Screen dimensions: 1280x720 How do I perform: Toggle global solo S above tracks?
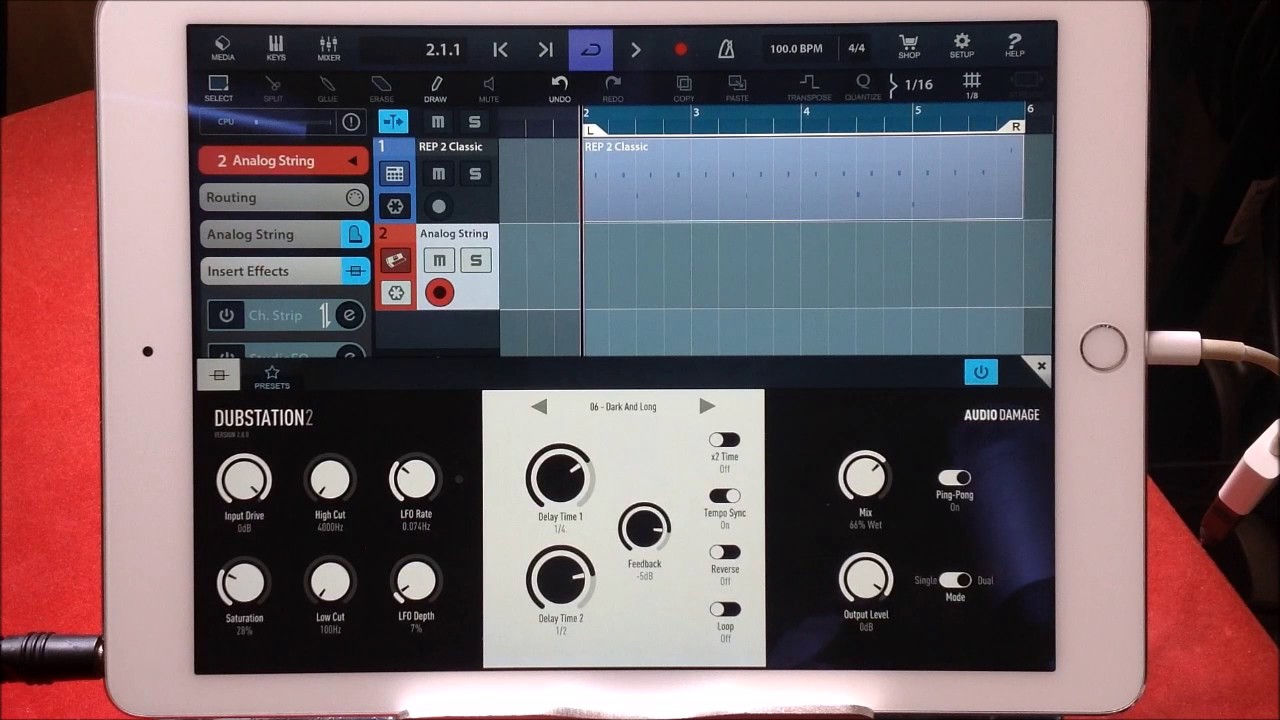pyautogui.click(x=474, y=122)
